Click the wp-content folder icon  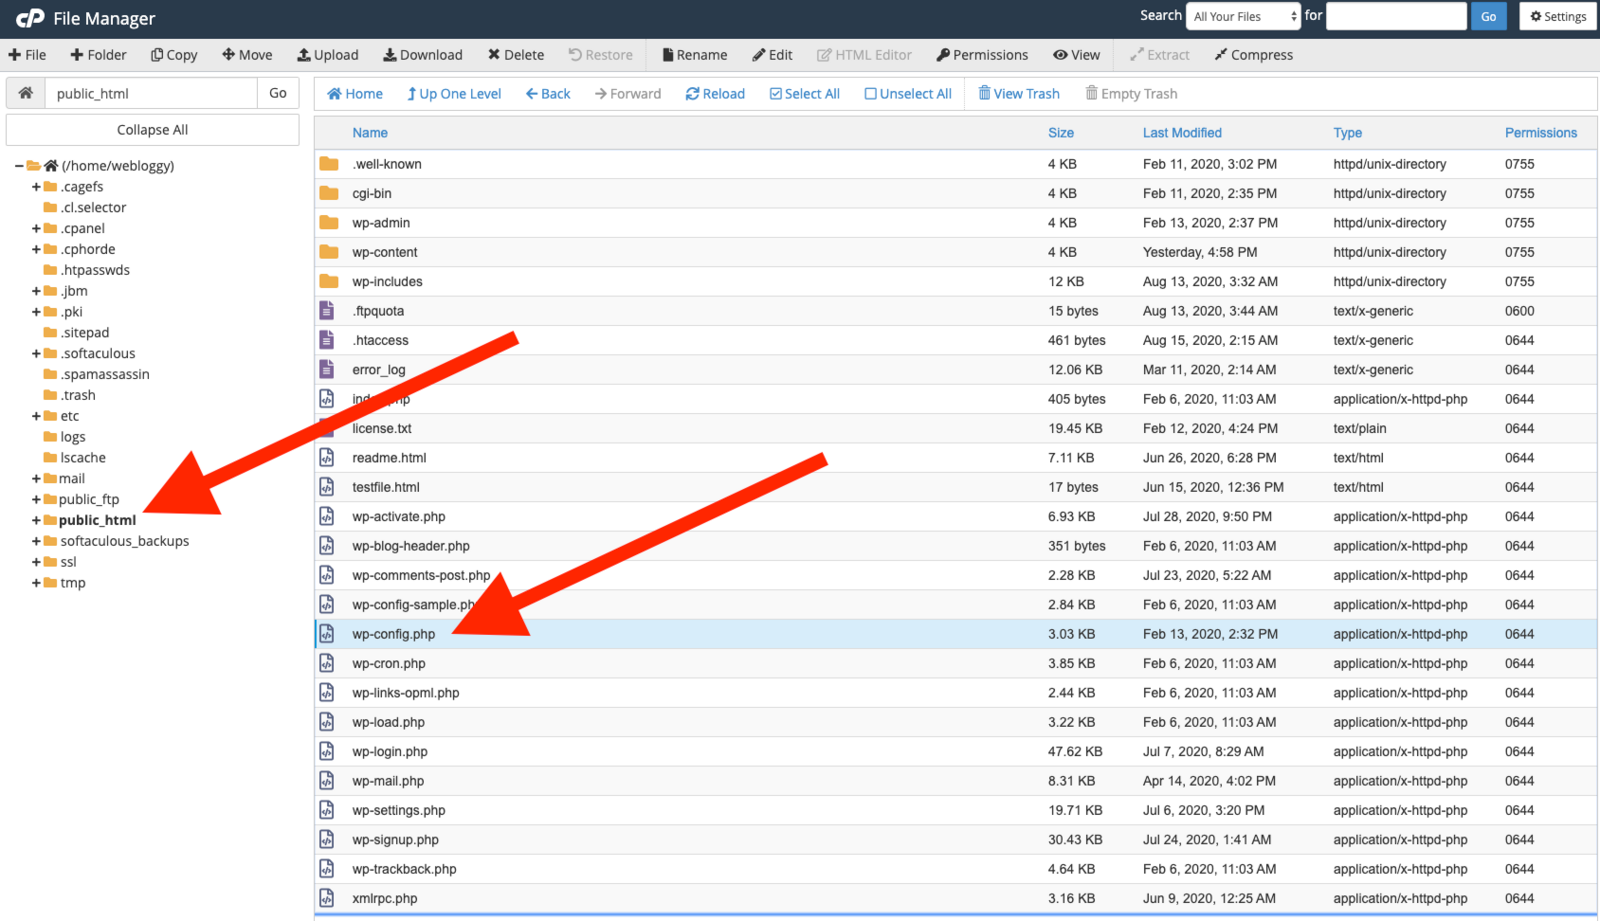click(x=328, y=252)
